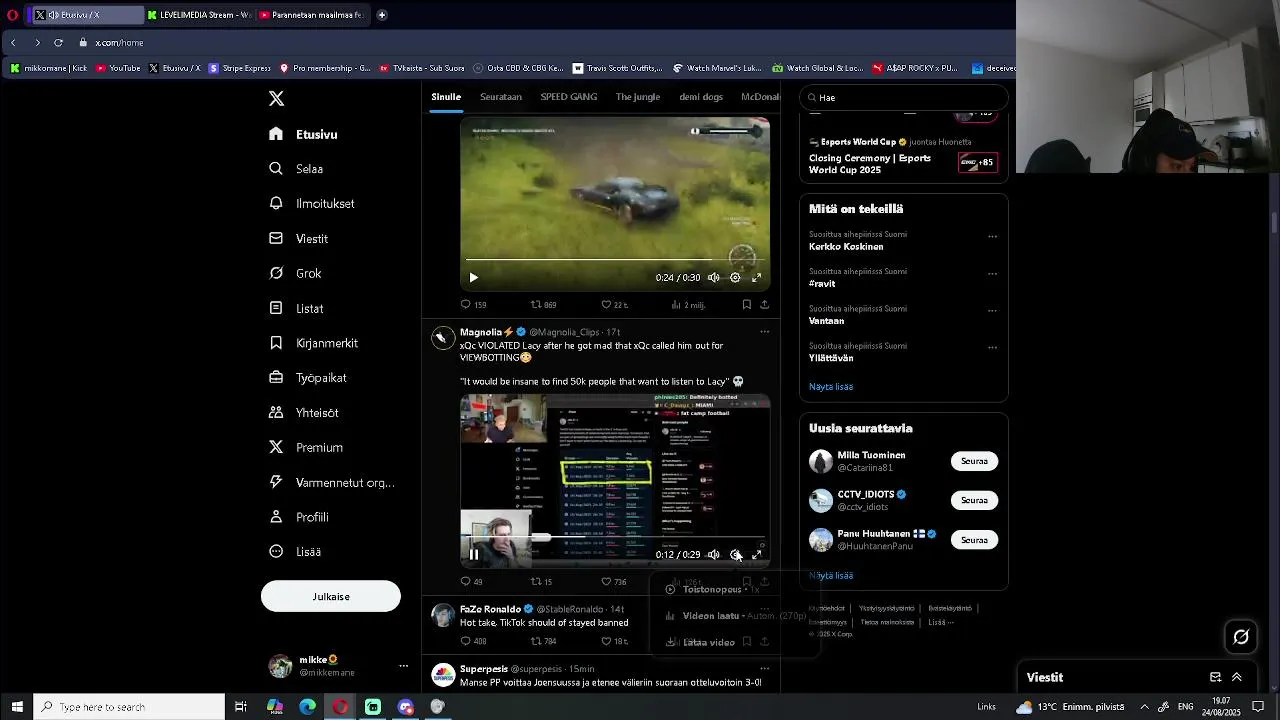Open account menu dots next to mikke
The width and height of the screenshot is (1280, 720).
[404, 666]
